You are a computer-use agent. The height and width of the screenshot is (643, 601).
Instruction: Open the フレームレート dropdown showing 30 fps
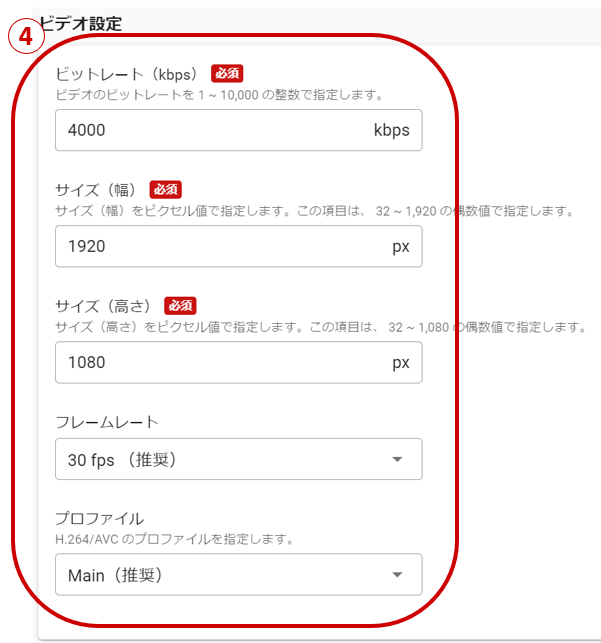[x=220, y=459]
